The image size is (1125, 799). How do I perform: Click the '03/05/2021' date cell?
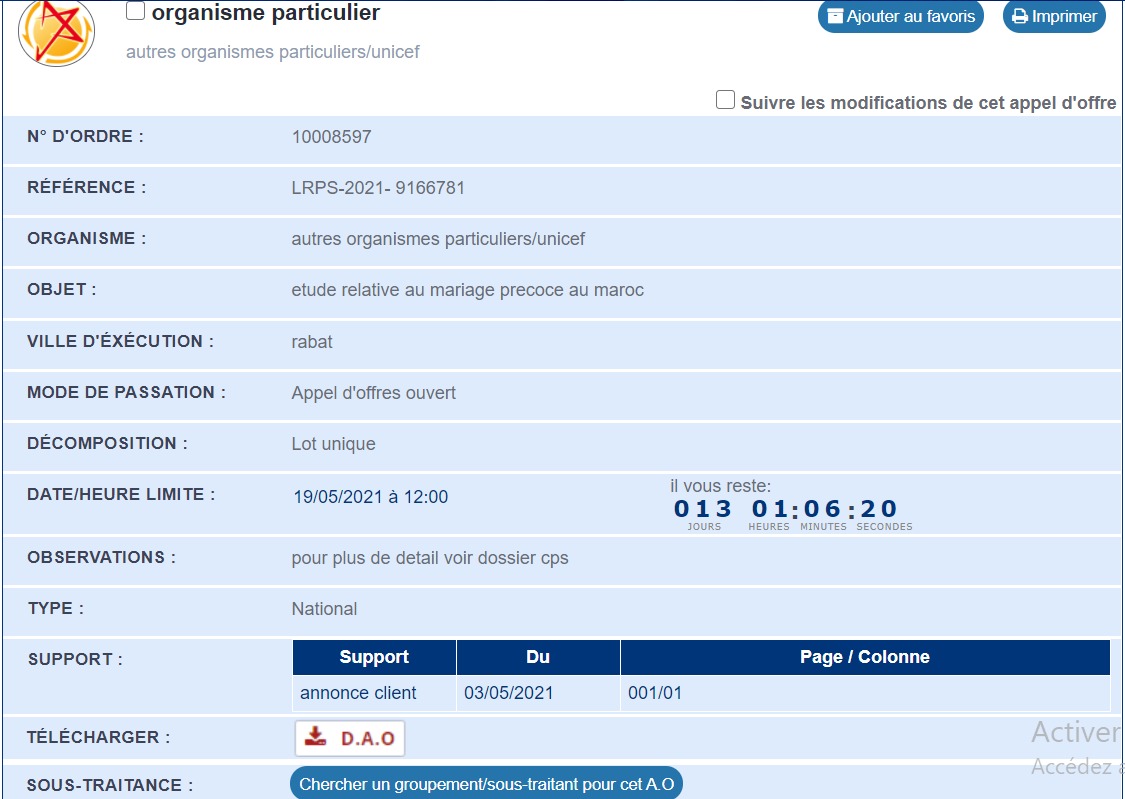508,693
